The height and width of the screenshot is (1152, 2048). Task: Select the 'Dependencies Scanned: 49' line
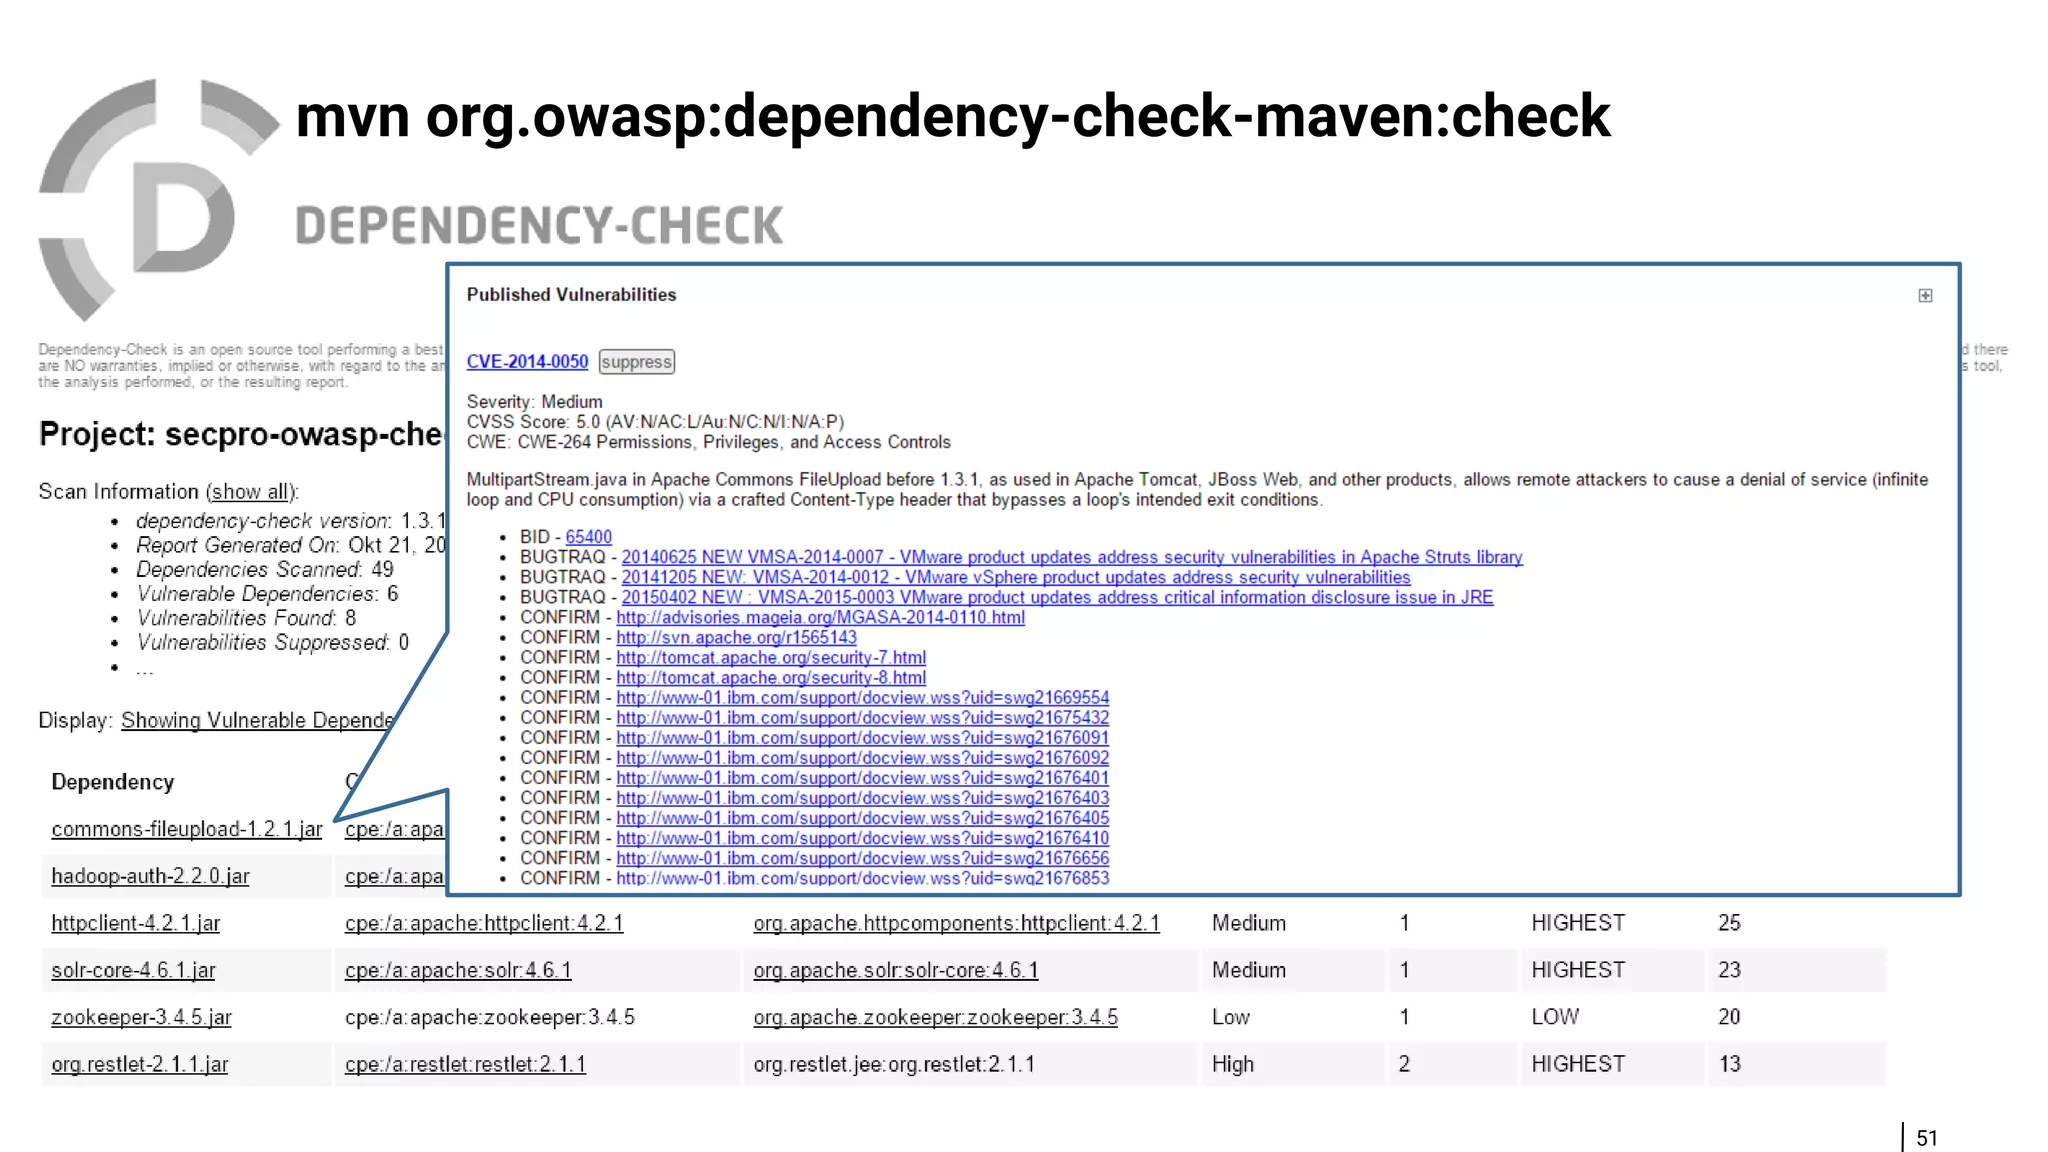point(265,570)
